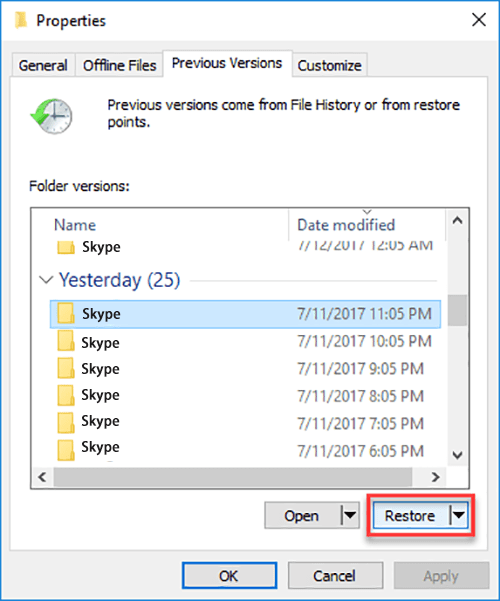
Task: Click the horizontal scrollbar right arrow
Action: point(435,477)
